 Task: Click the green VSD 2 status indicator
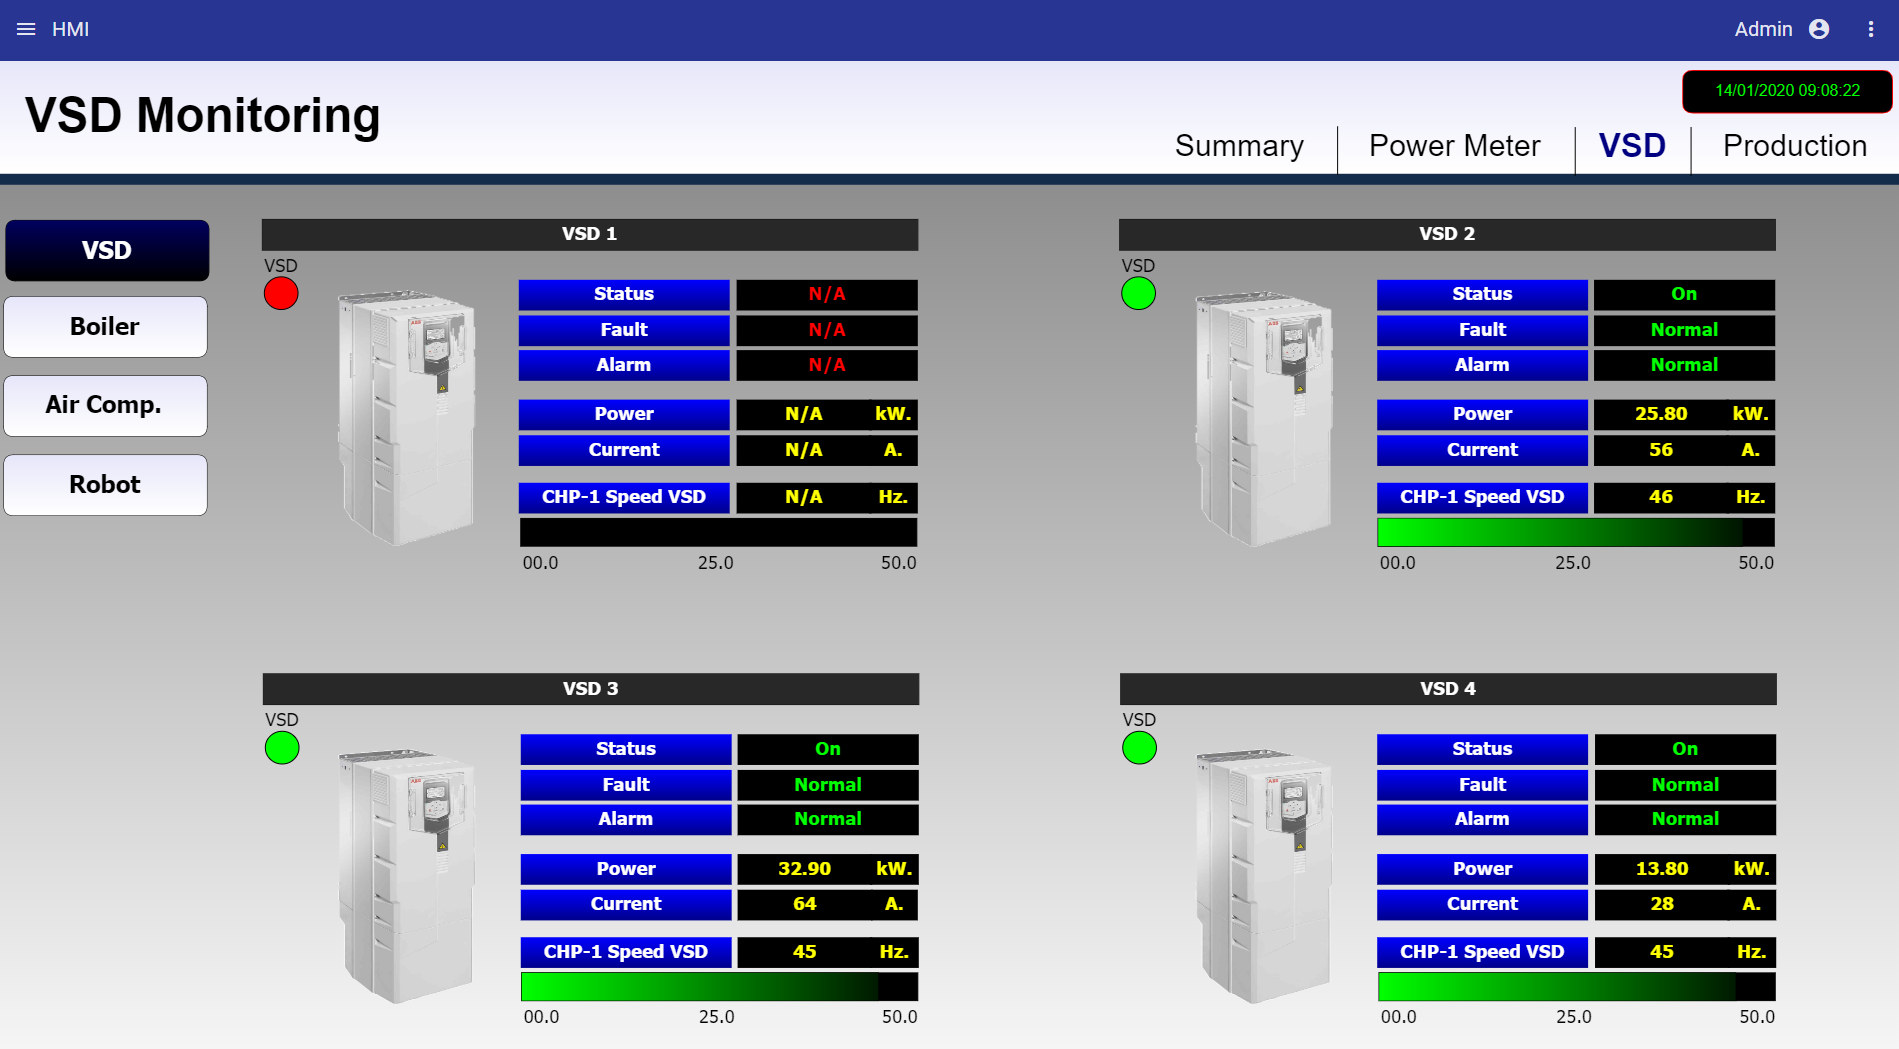(x=1138, y=294)
